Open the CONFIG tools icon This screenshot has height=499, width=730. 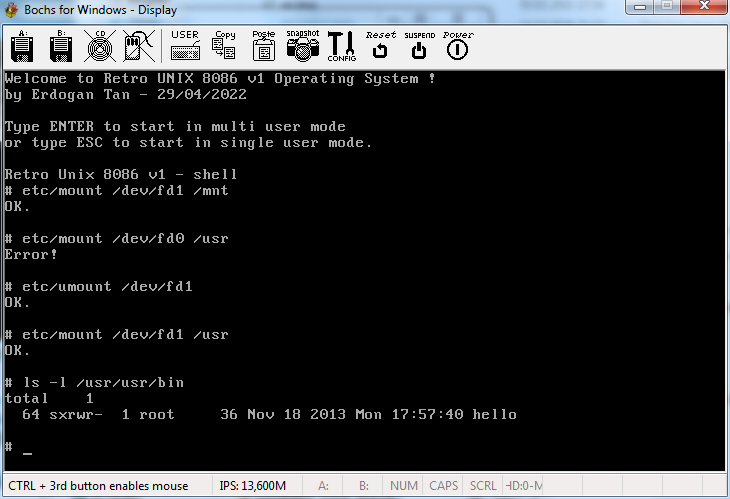click(x=341, y=45)
